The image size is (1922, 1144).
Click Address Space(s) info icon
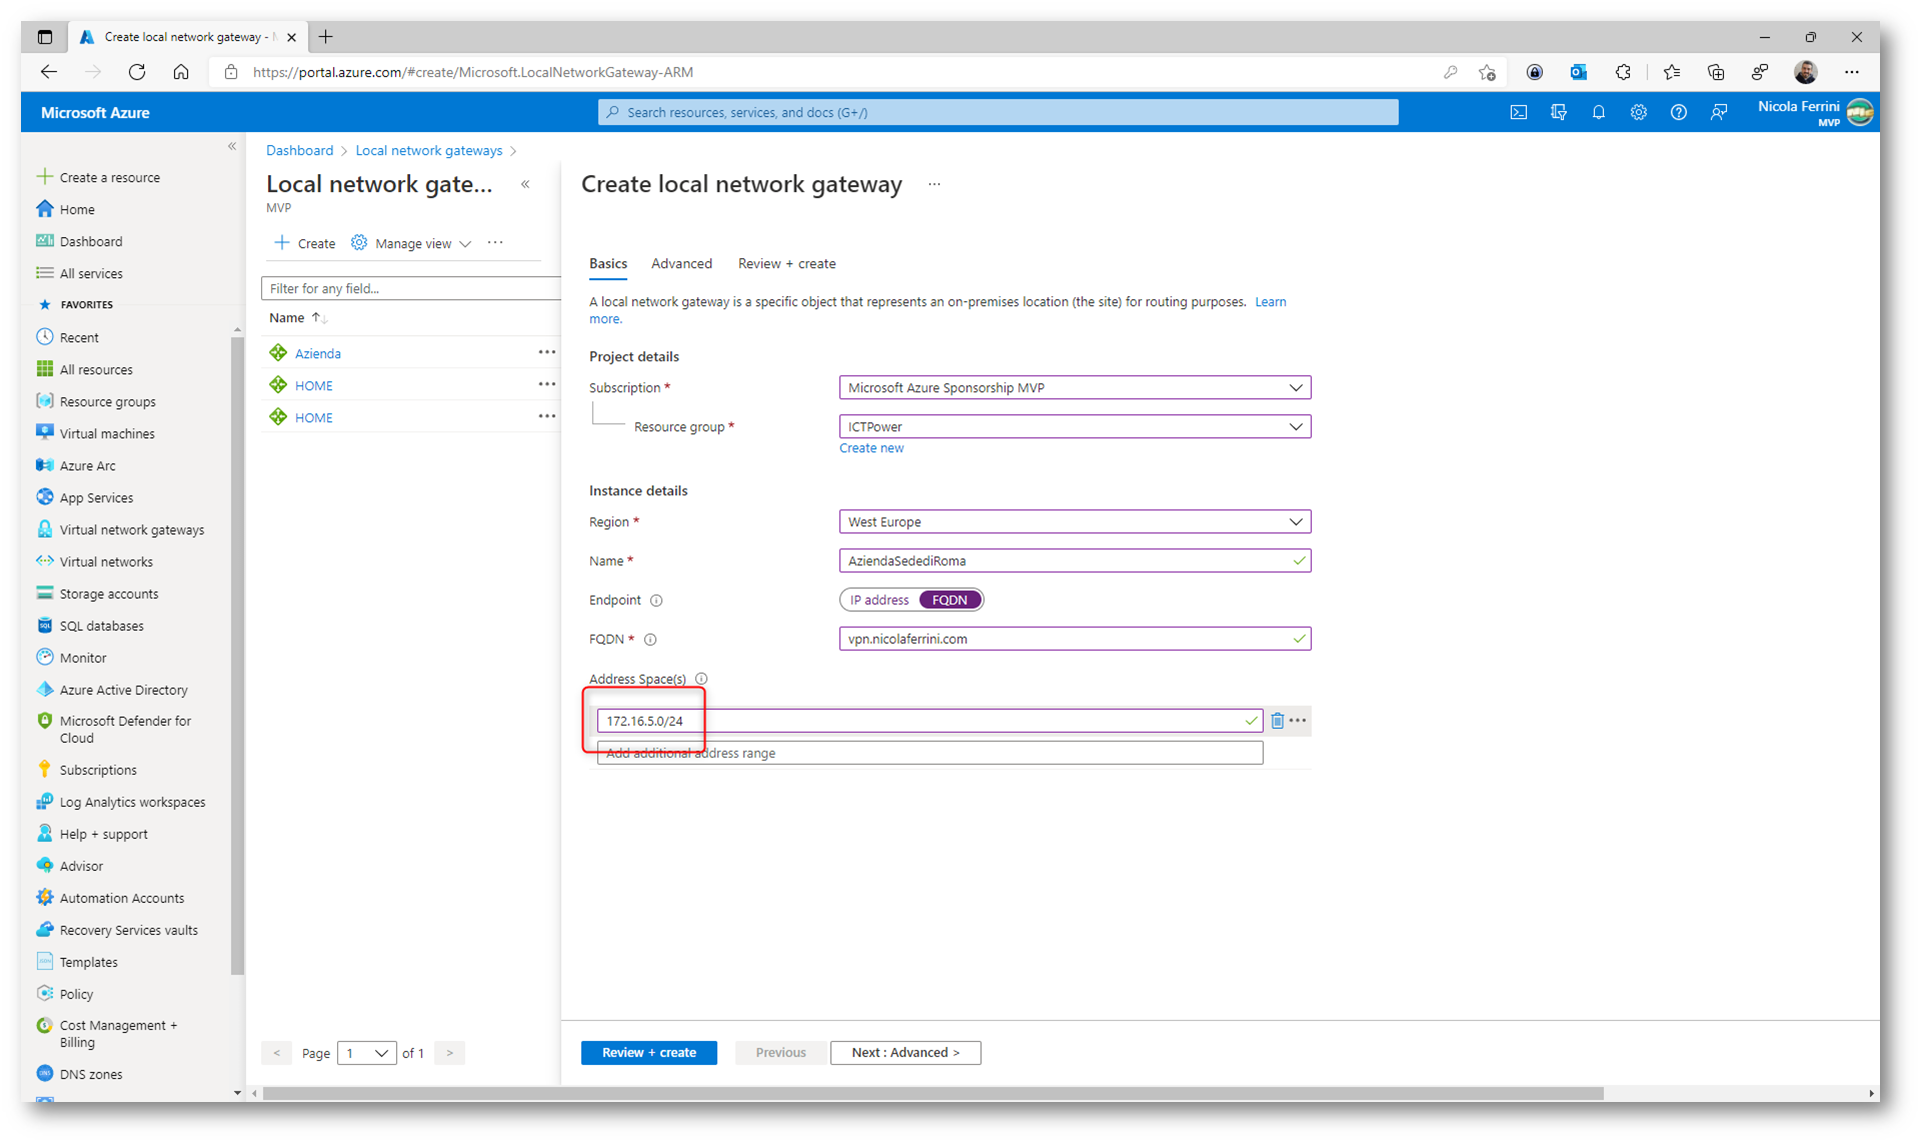[x=701, y=679]
